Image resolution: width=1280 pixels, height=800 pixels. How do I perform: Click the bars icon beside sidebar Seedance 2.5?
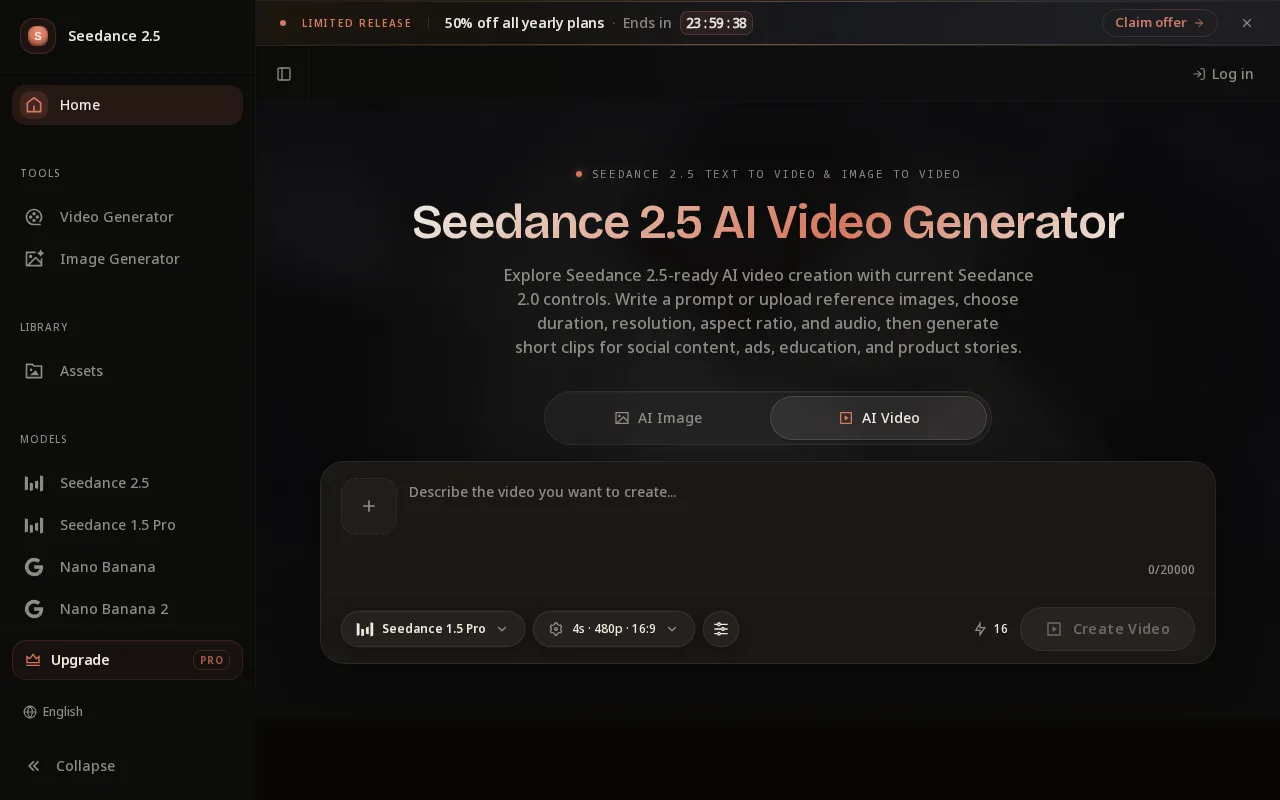tap(34, 483)
